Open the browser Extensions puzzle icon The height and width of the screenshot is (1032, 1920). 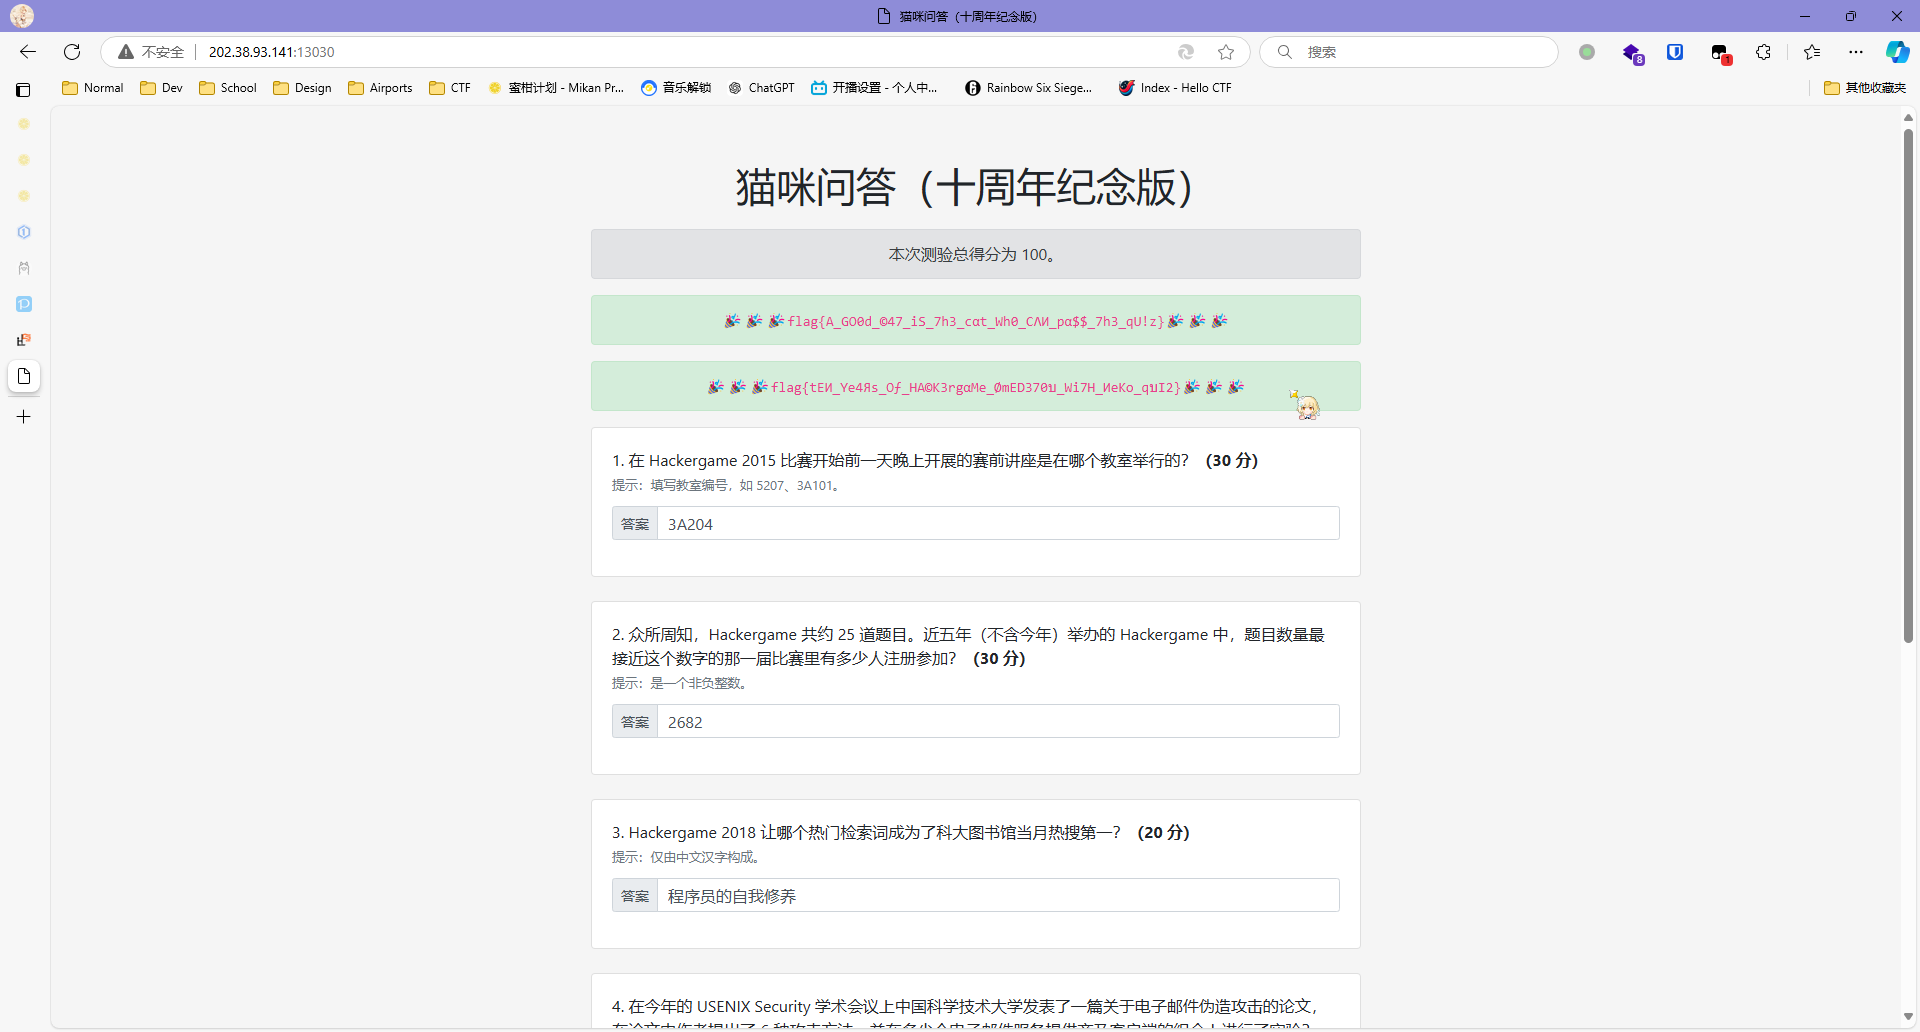pyautogui.click(x=1764, y=52)
